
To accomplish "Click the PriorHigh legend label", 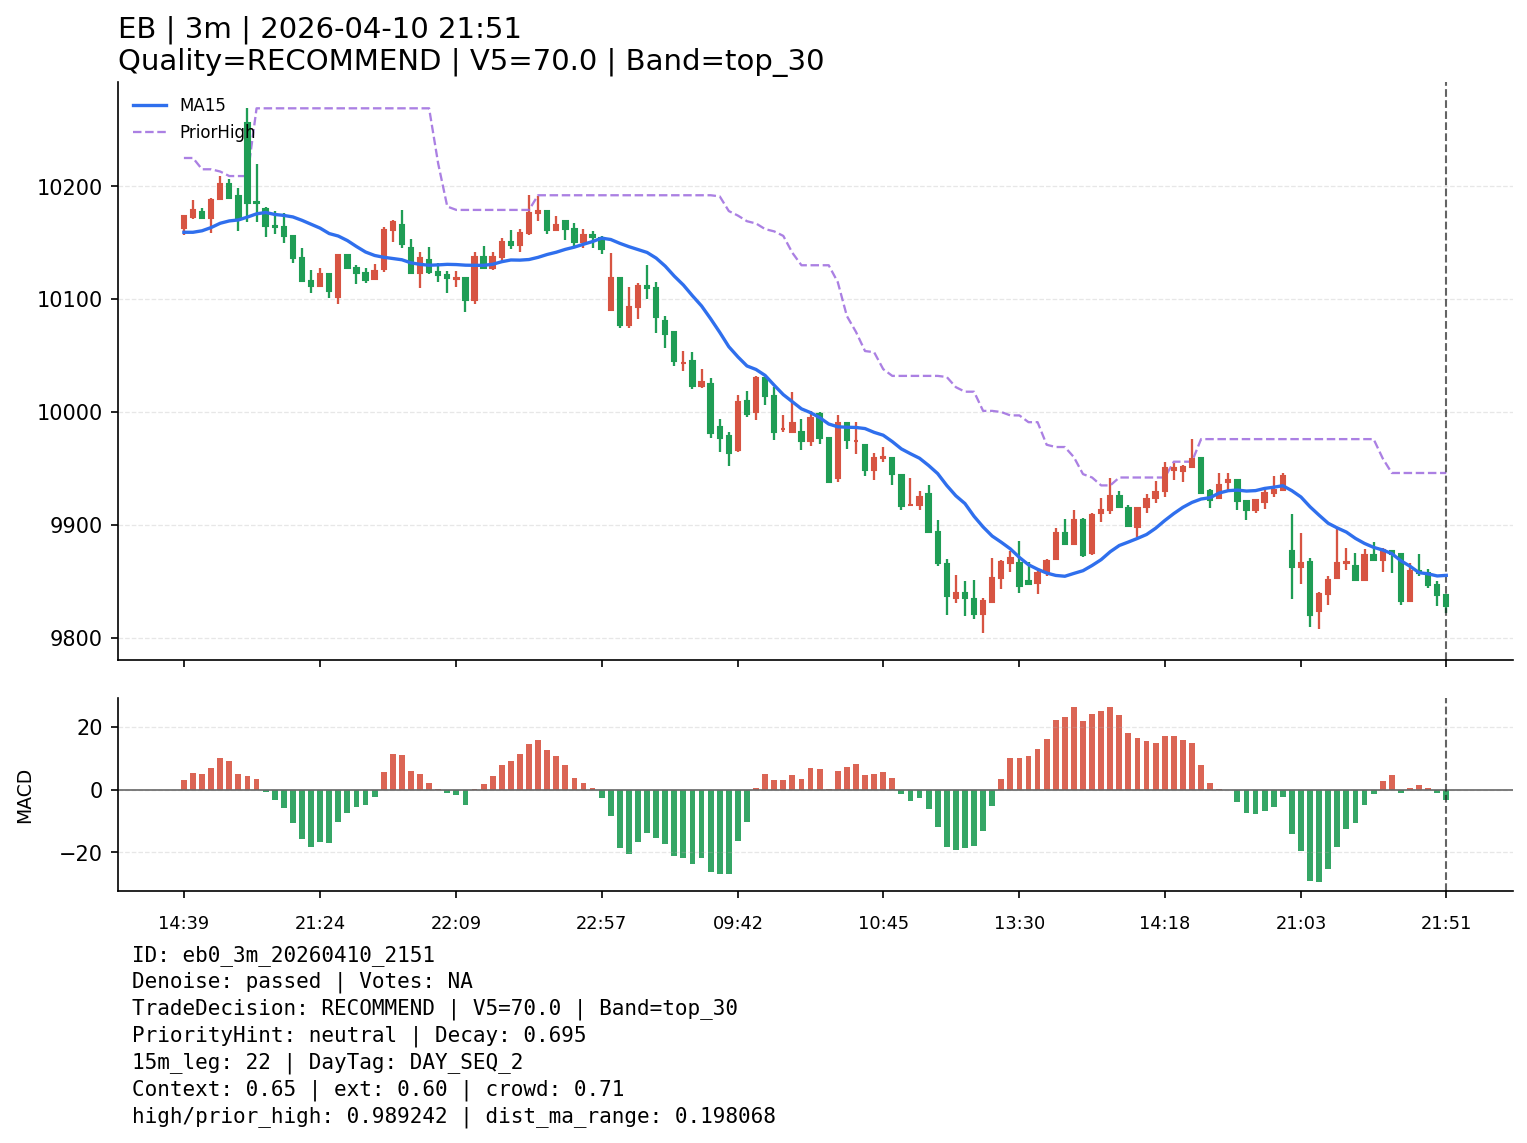I will tap(217, 132).
